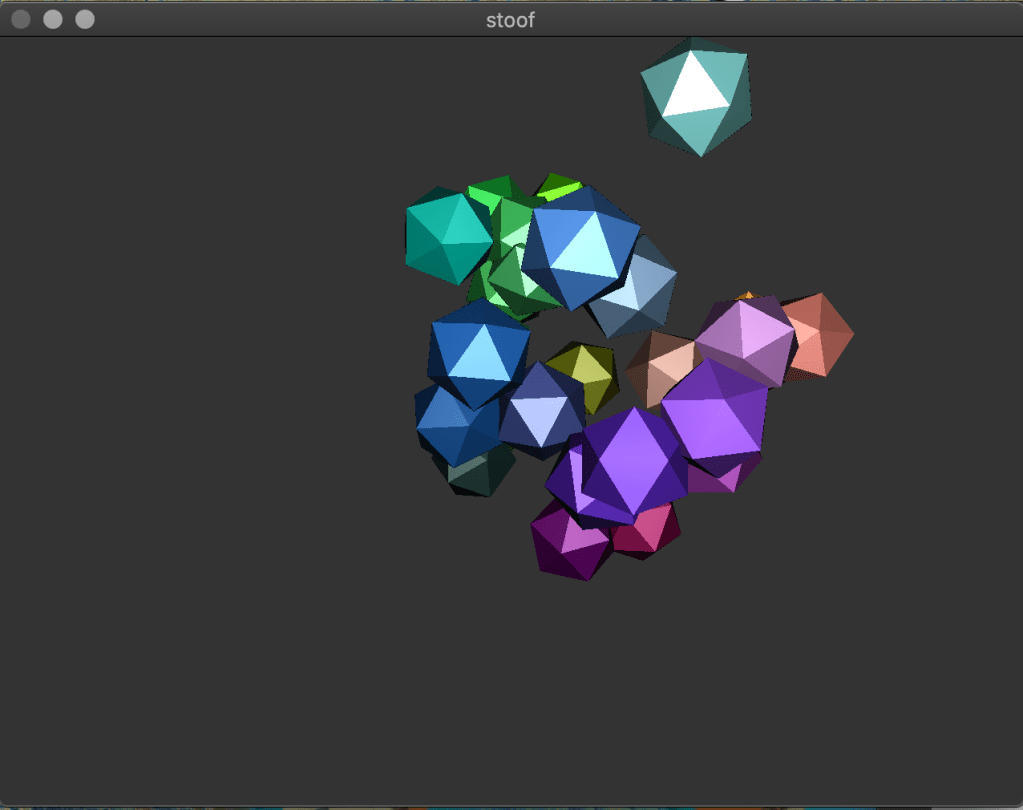The width and height of the screenshot is (1023, 810).
Task: Click the large violet icosahedron in the center
Action: tap(632, 461)
